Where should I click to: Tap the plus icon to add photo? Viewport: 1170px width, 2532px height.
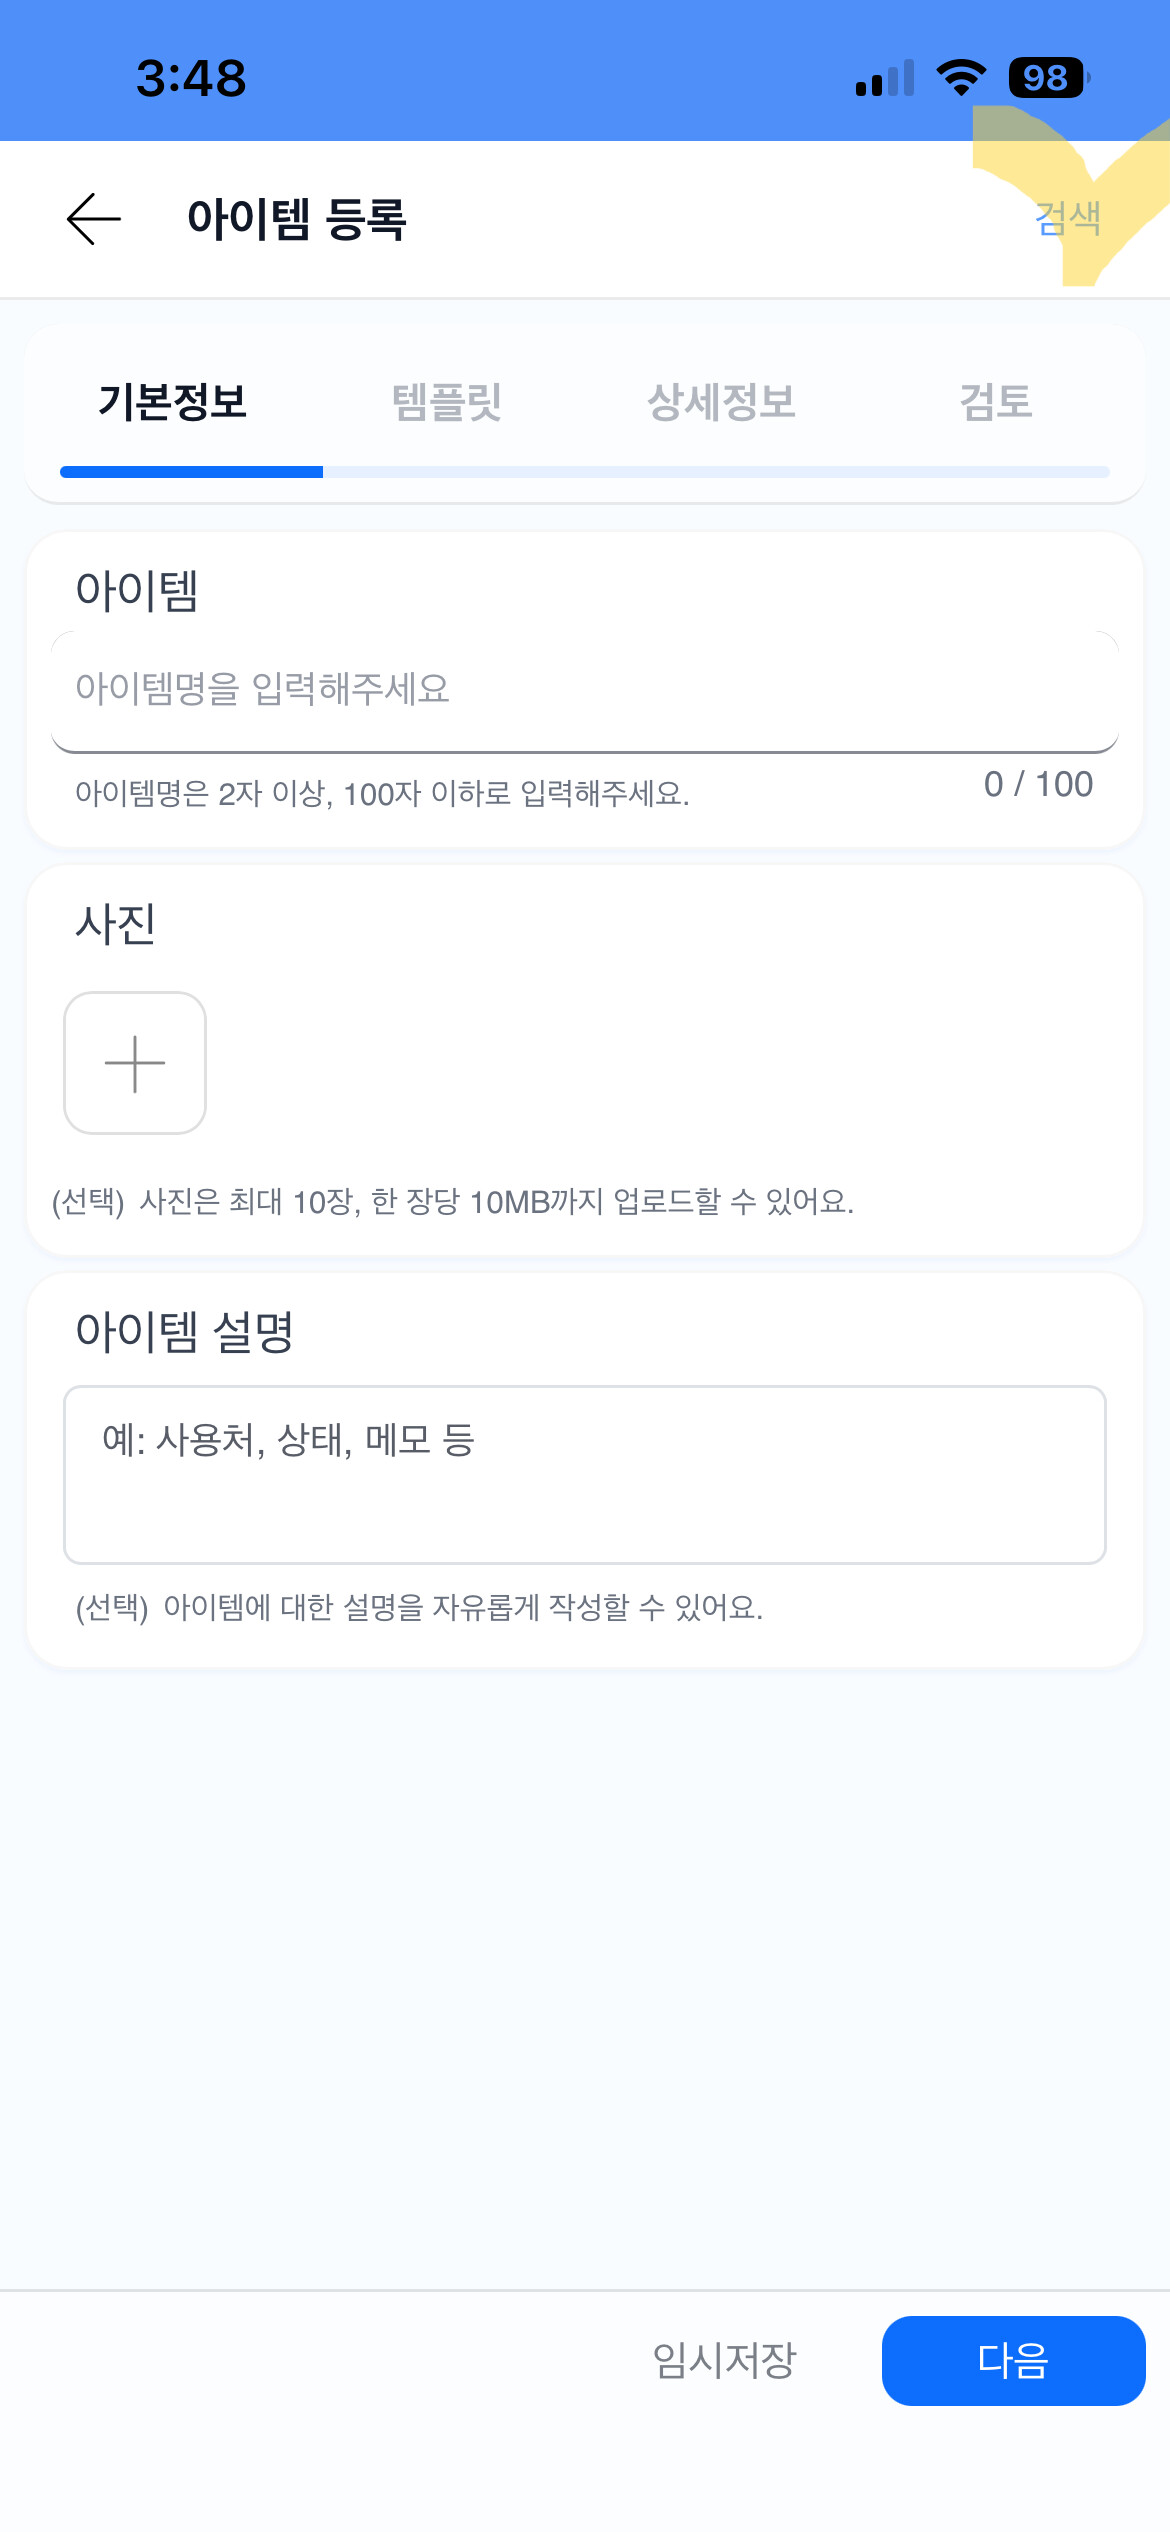tap(135, 1063)
